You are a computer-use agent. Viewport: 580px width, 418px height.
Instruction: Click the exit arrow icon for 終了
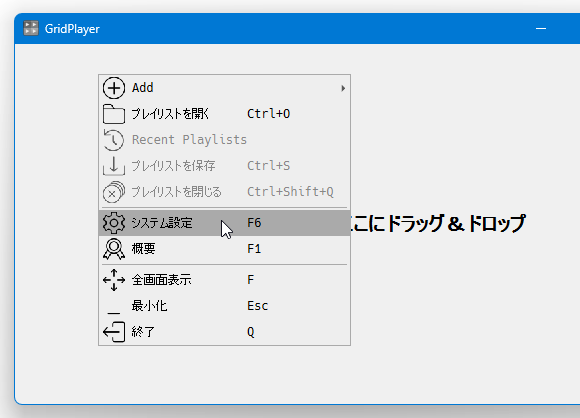click(x=114, y=332)
